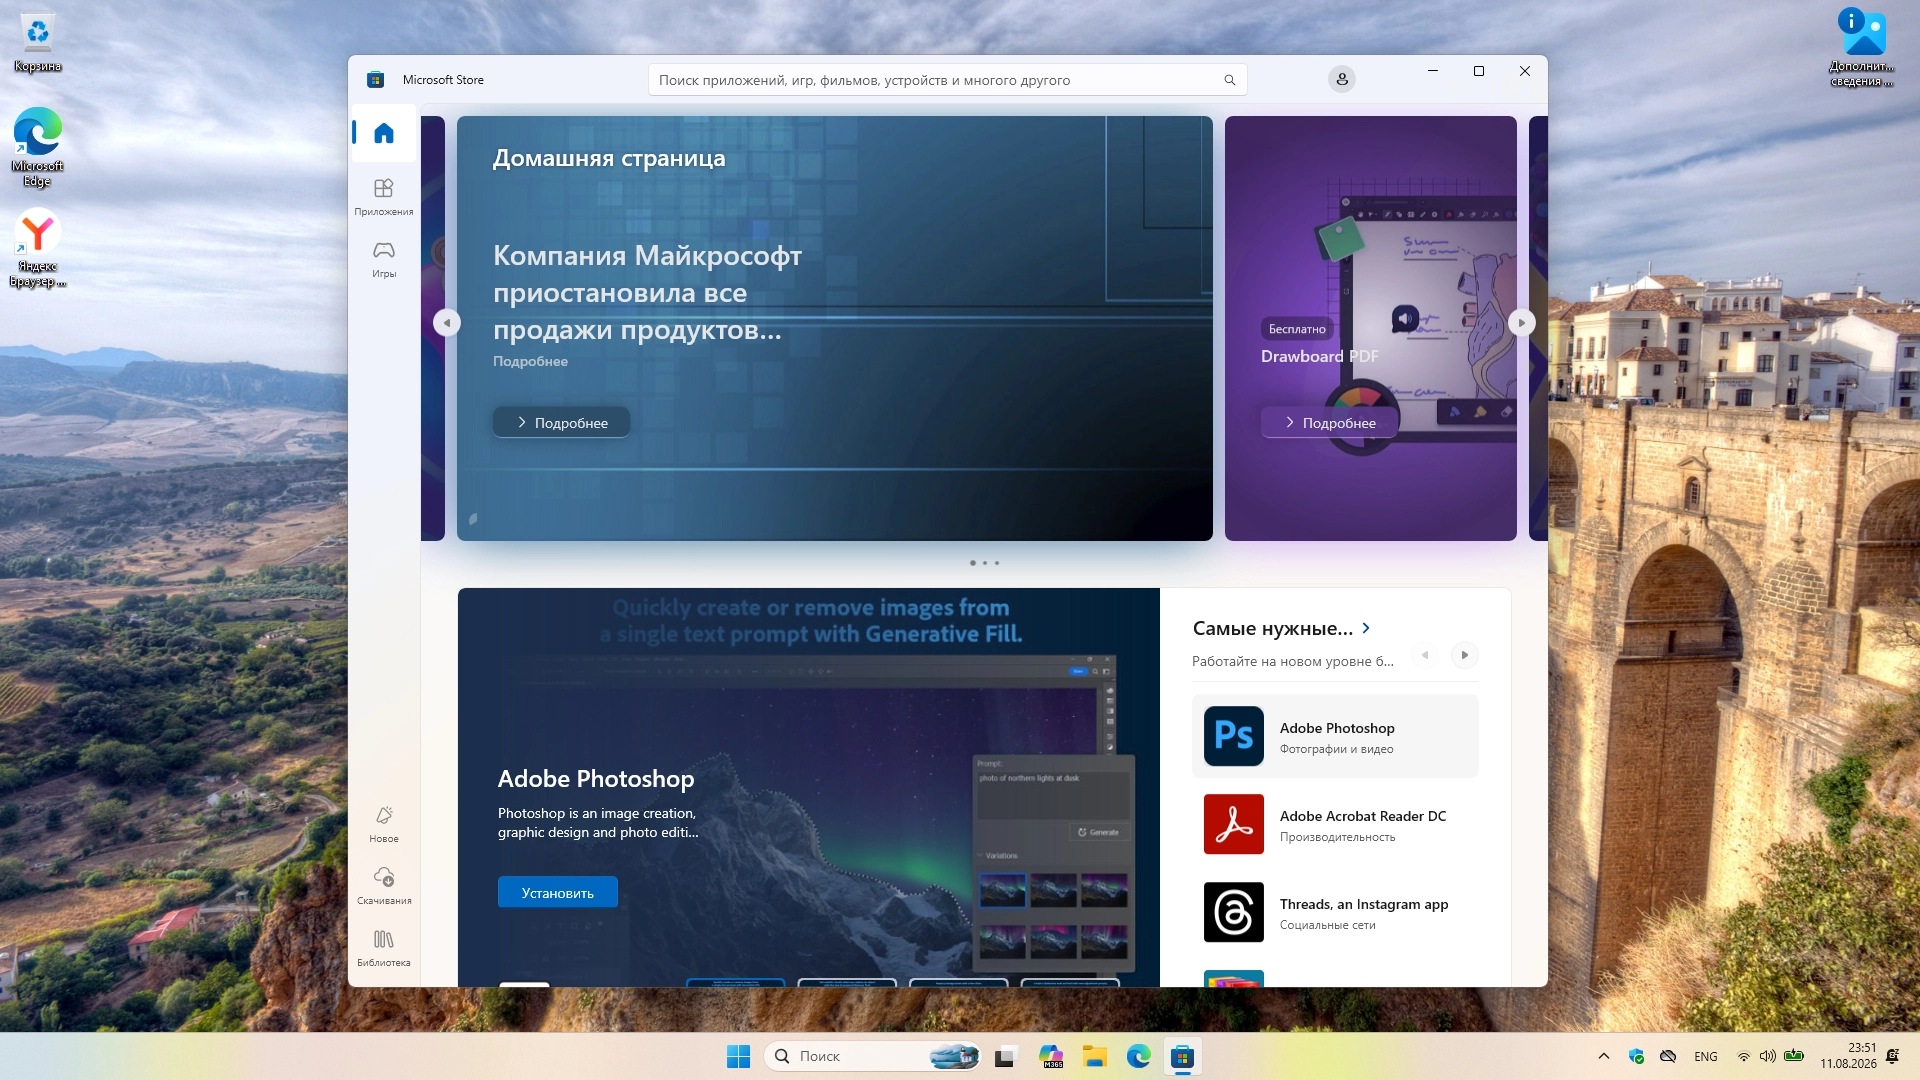Open Библиотека in the Store sidebar
This screenshot has height=1080, width=1920.
pyautogui.click(x=384, y=949)
